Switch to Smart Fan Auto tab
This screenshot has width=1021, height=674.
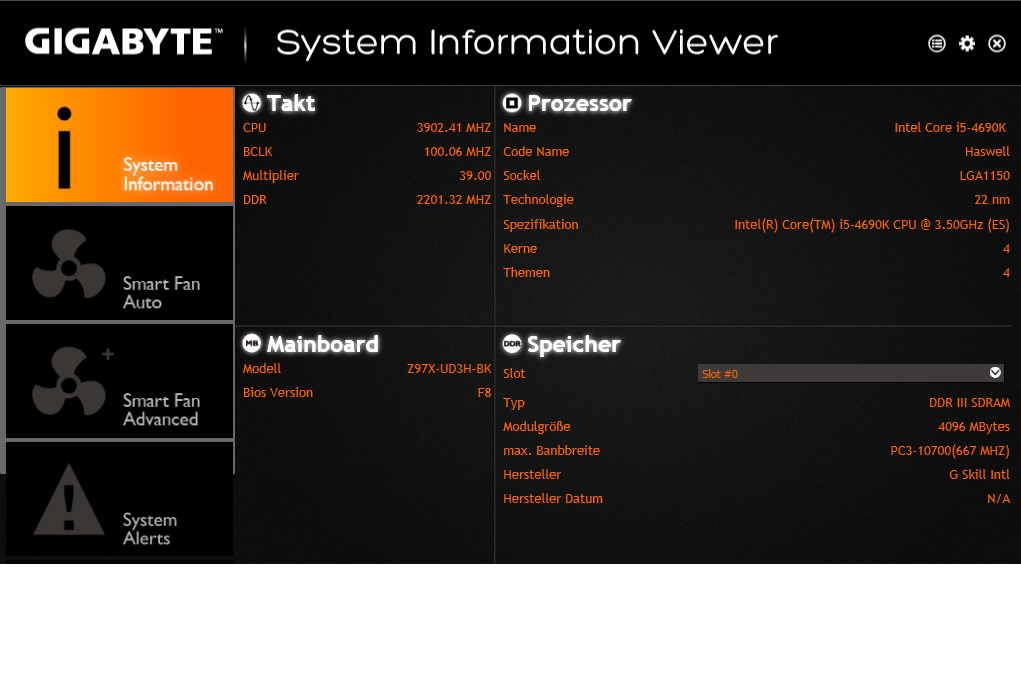click(120, 263)
